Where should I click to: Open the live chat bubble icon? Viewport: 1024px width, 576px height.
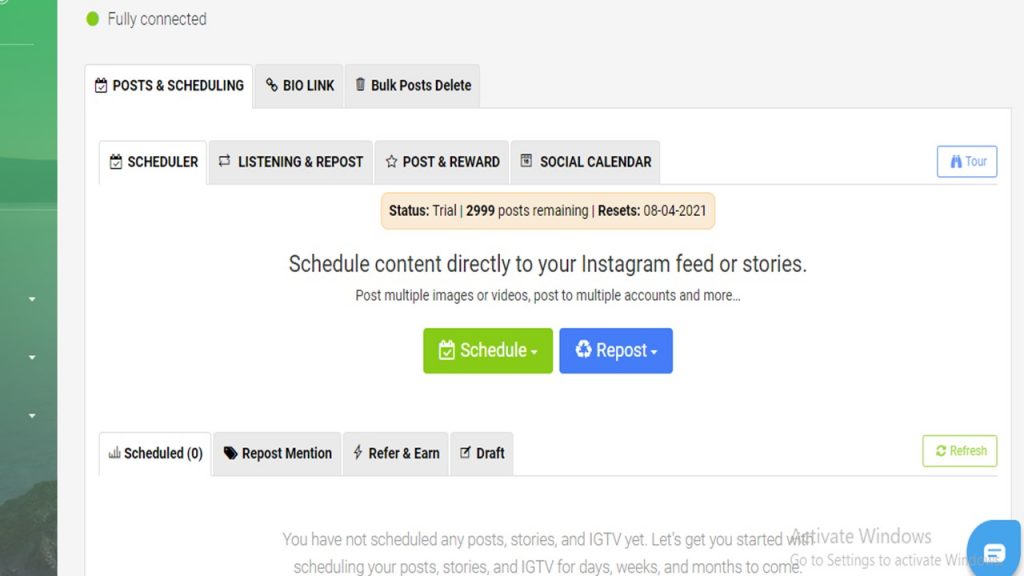pos(994,553)
